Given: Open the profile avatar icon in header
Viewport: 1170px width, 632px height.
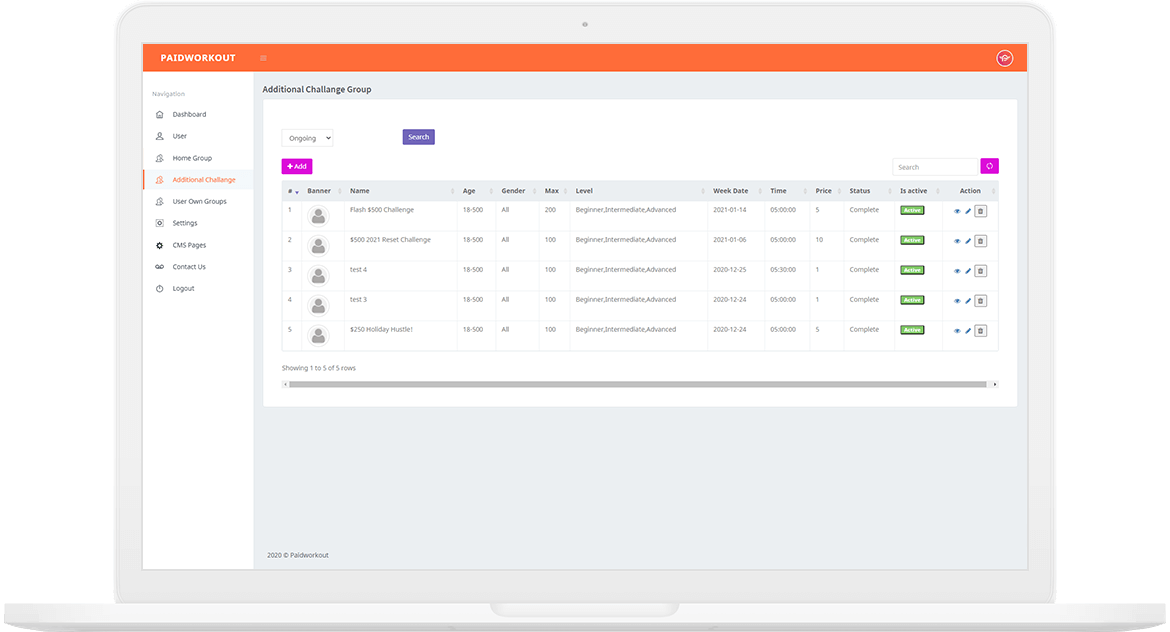Looking at the screenshot, I should click(1004, 58).
